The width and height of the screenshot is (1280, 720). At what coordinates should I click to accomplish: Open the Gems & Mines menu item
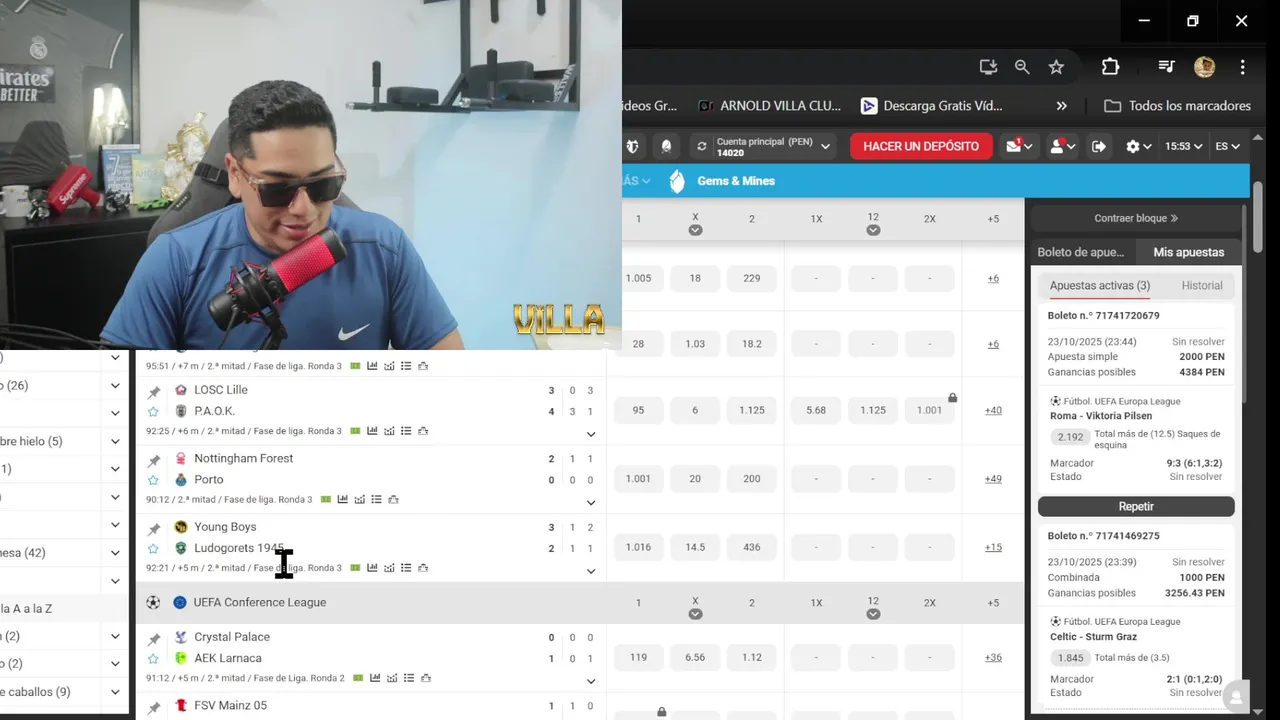(x=735, y=181)
